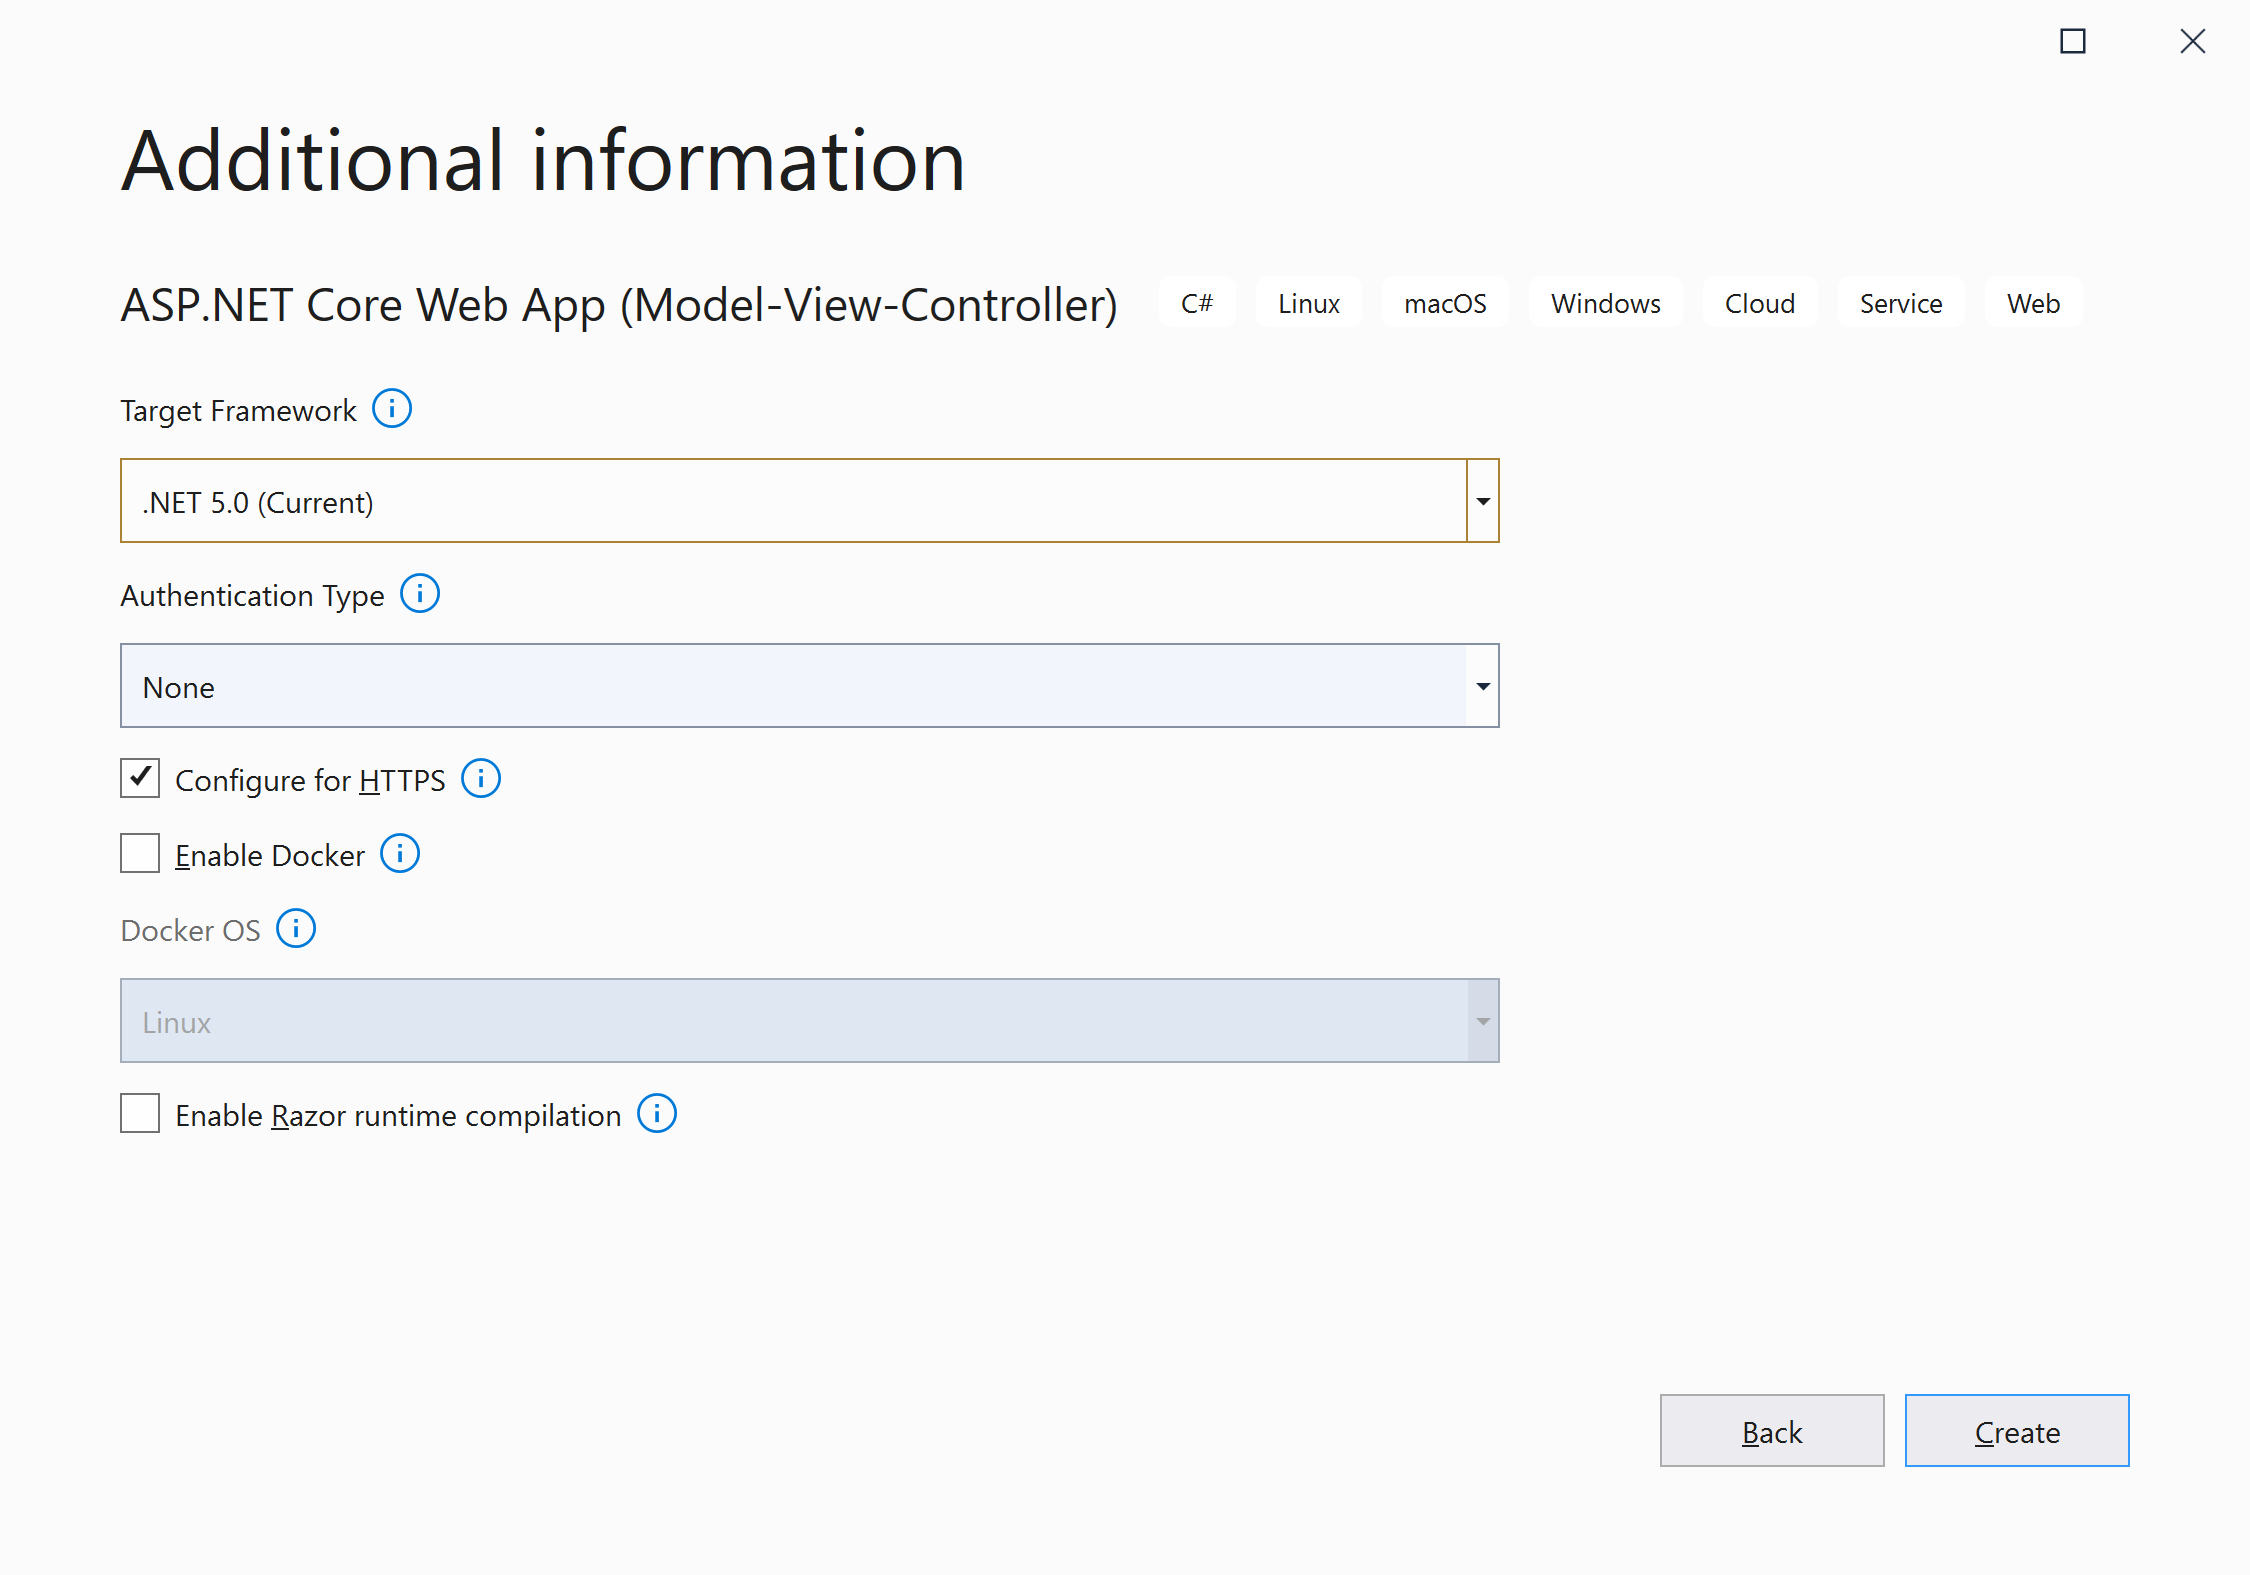The height and width of the screenshot is (1575, 2250).
Task: Click the Docker OS Linux dropdown
Action: (x=808, y=1021)
